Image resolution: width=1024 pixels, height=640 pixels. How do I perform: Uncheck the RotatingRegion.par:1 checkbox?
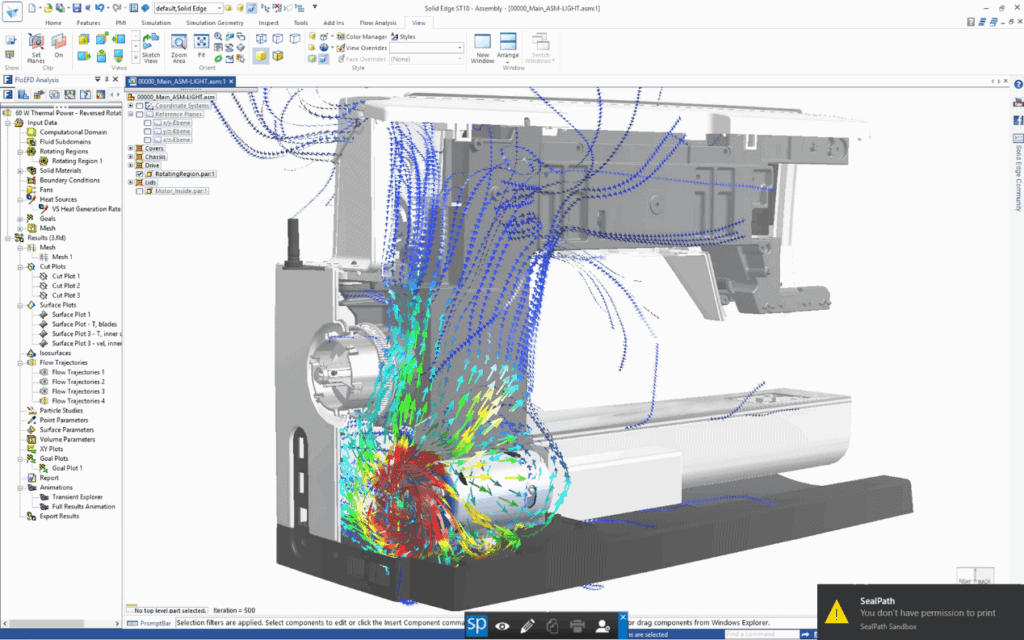(139, 174)
